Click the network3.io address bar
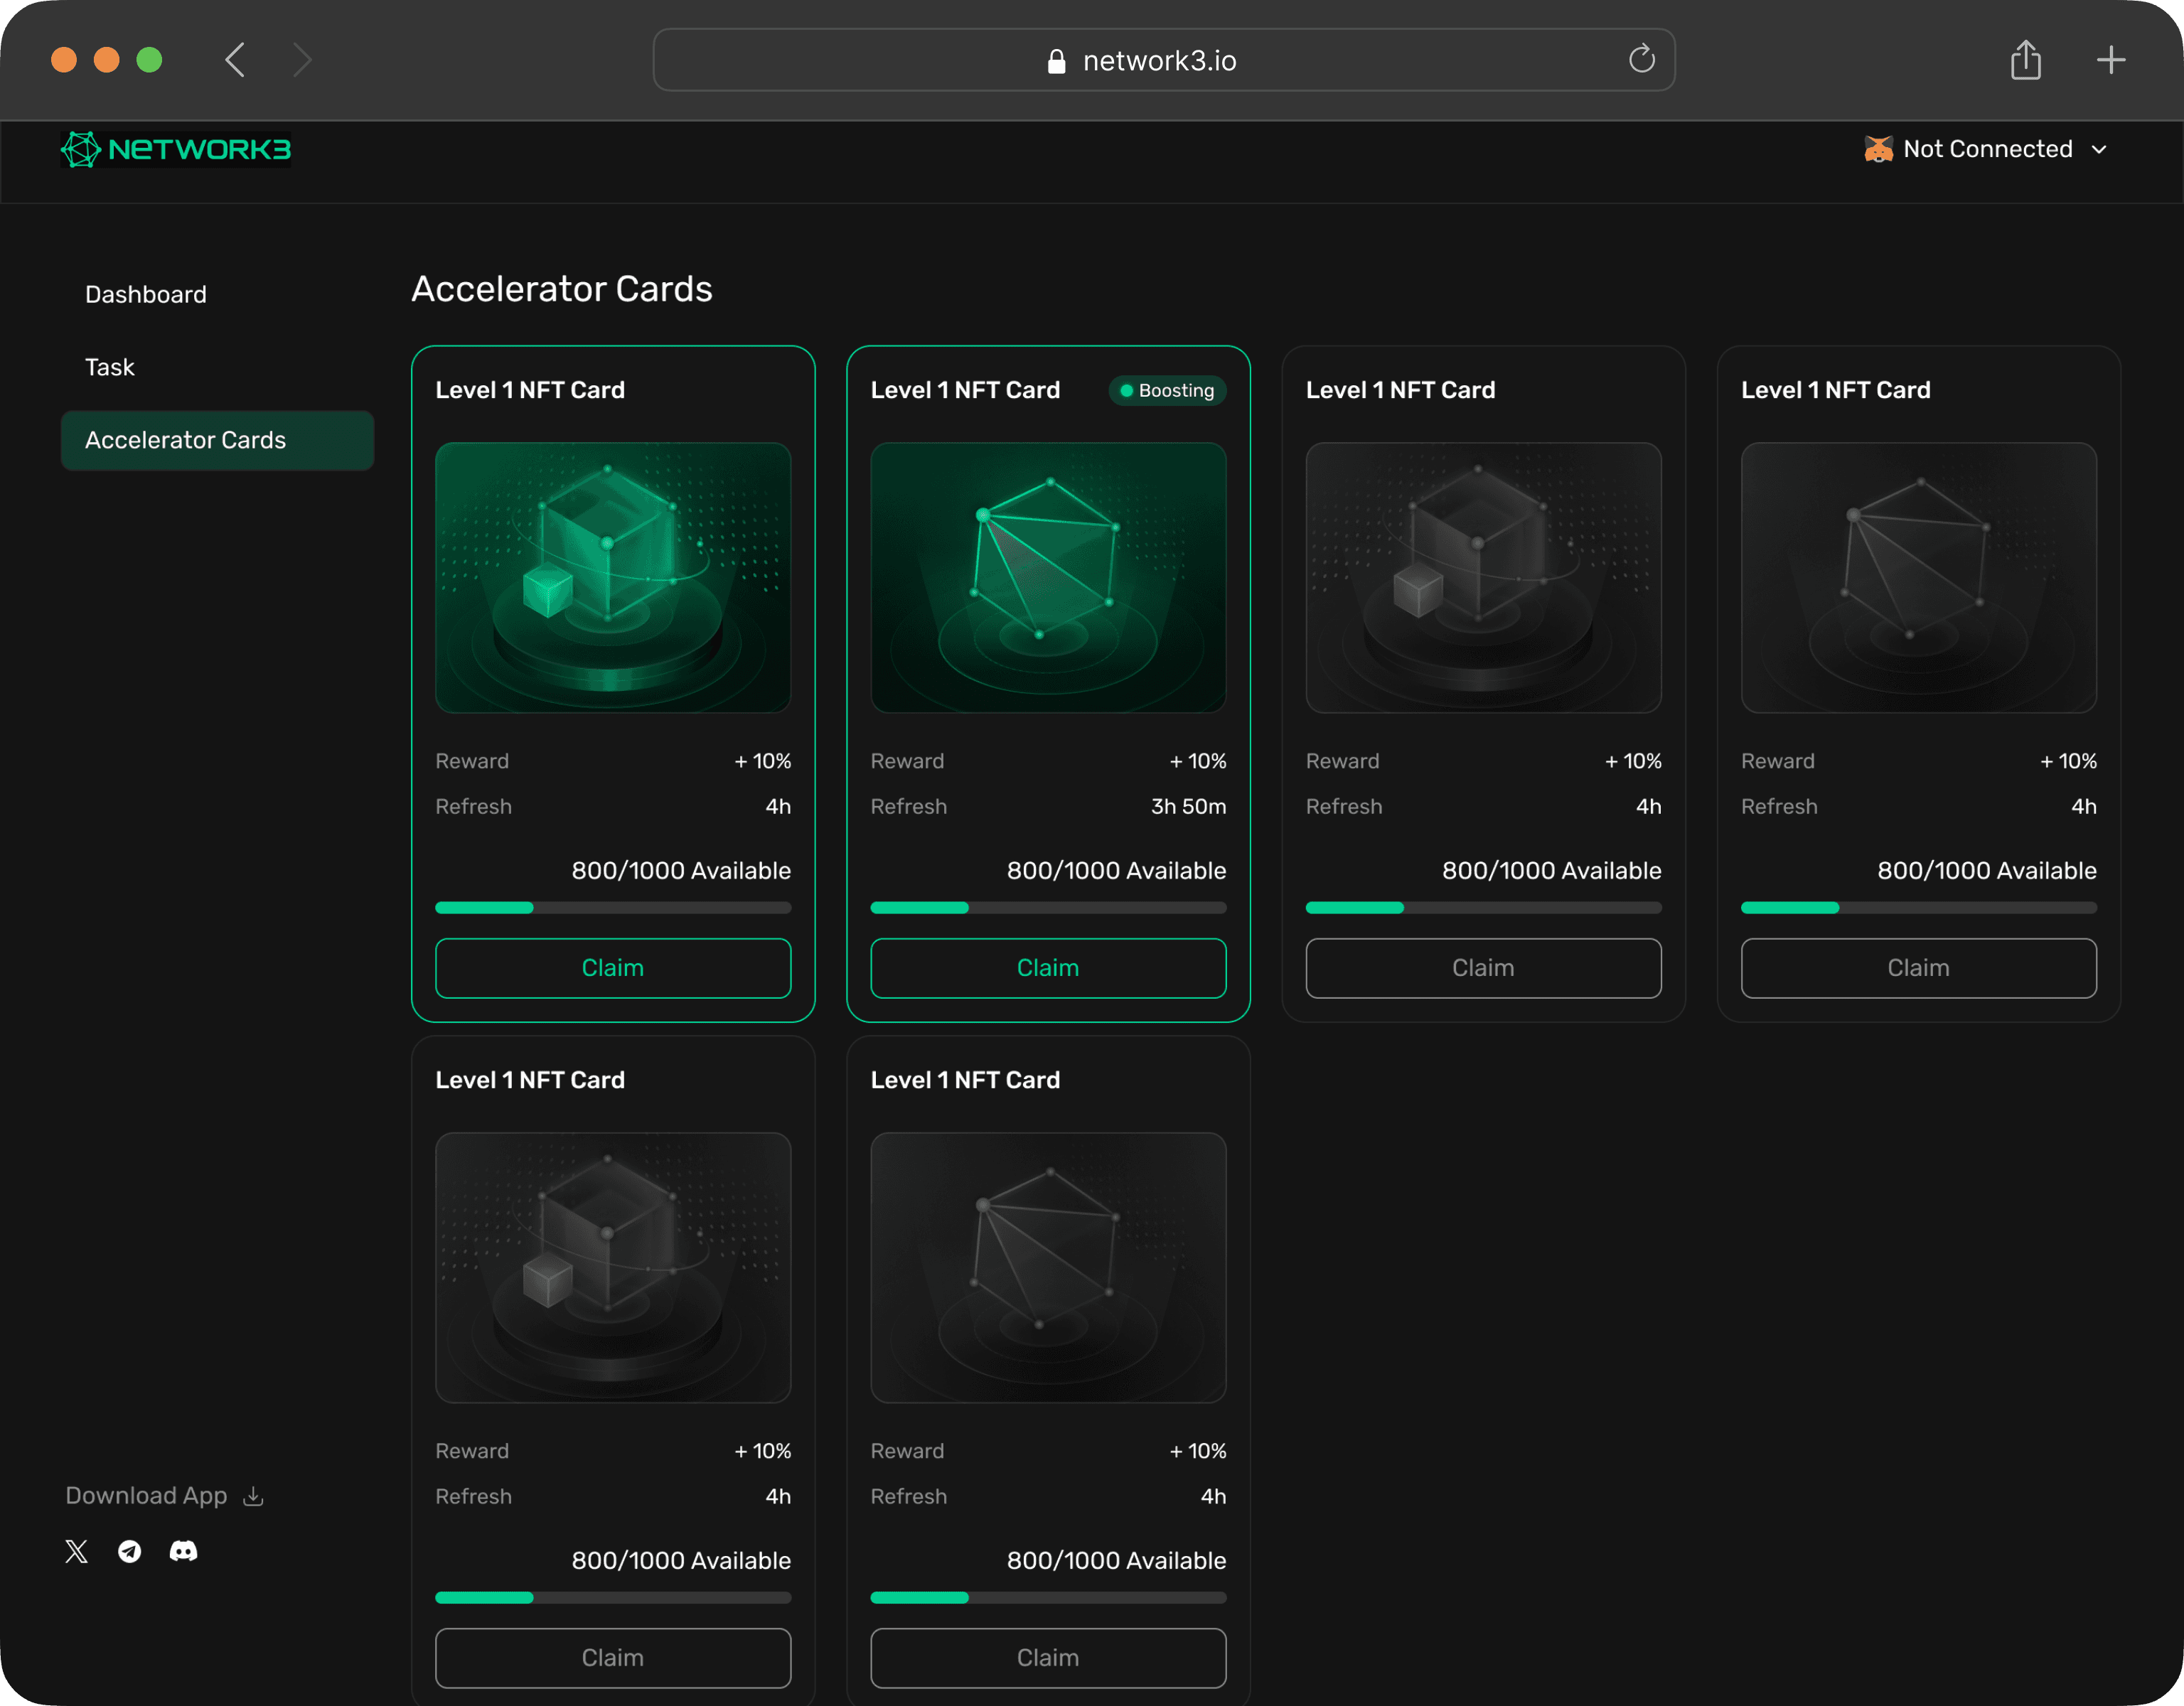This screenshot has height=1706, width=2184. tap(1160, 60)
